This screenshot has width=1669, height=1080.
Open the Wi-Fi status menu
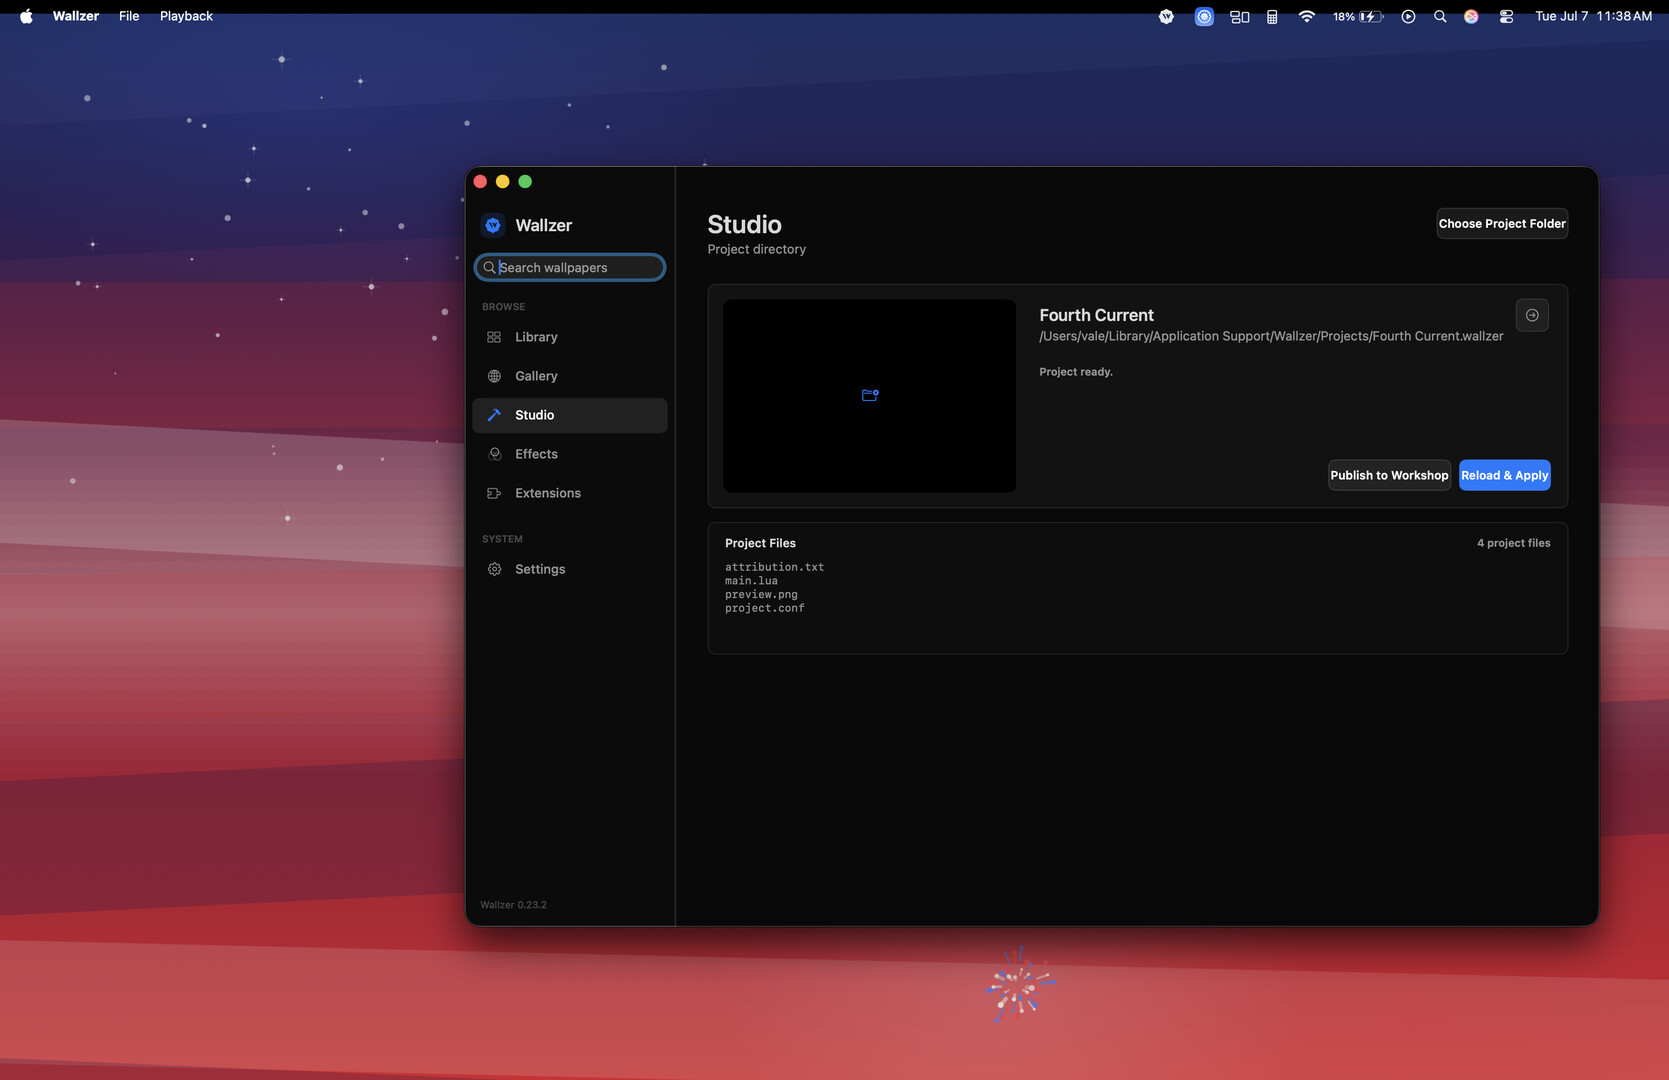(1306, 16)
